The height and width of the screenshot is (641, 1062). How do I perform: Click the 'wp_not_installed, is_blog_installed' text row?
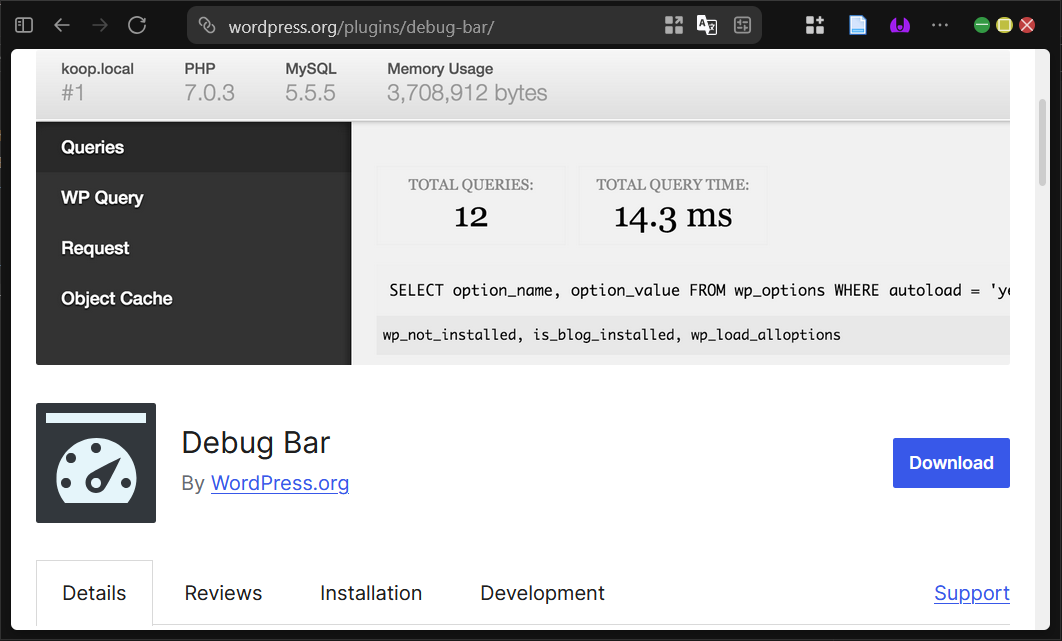pyautogui.click(x=693, y=335)
